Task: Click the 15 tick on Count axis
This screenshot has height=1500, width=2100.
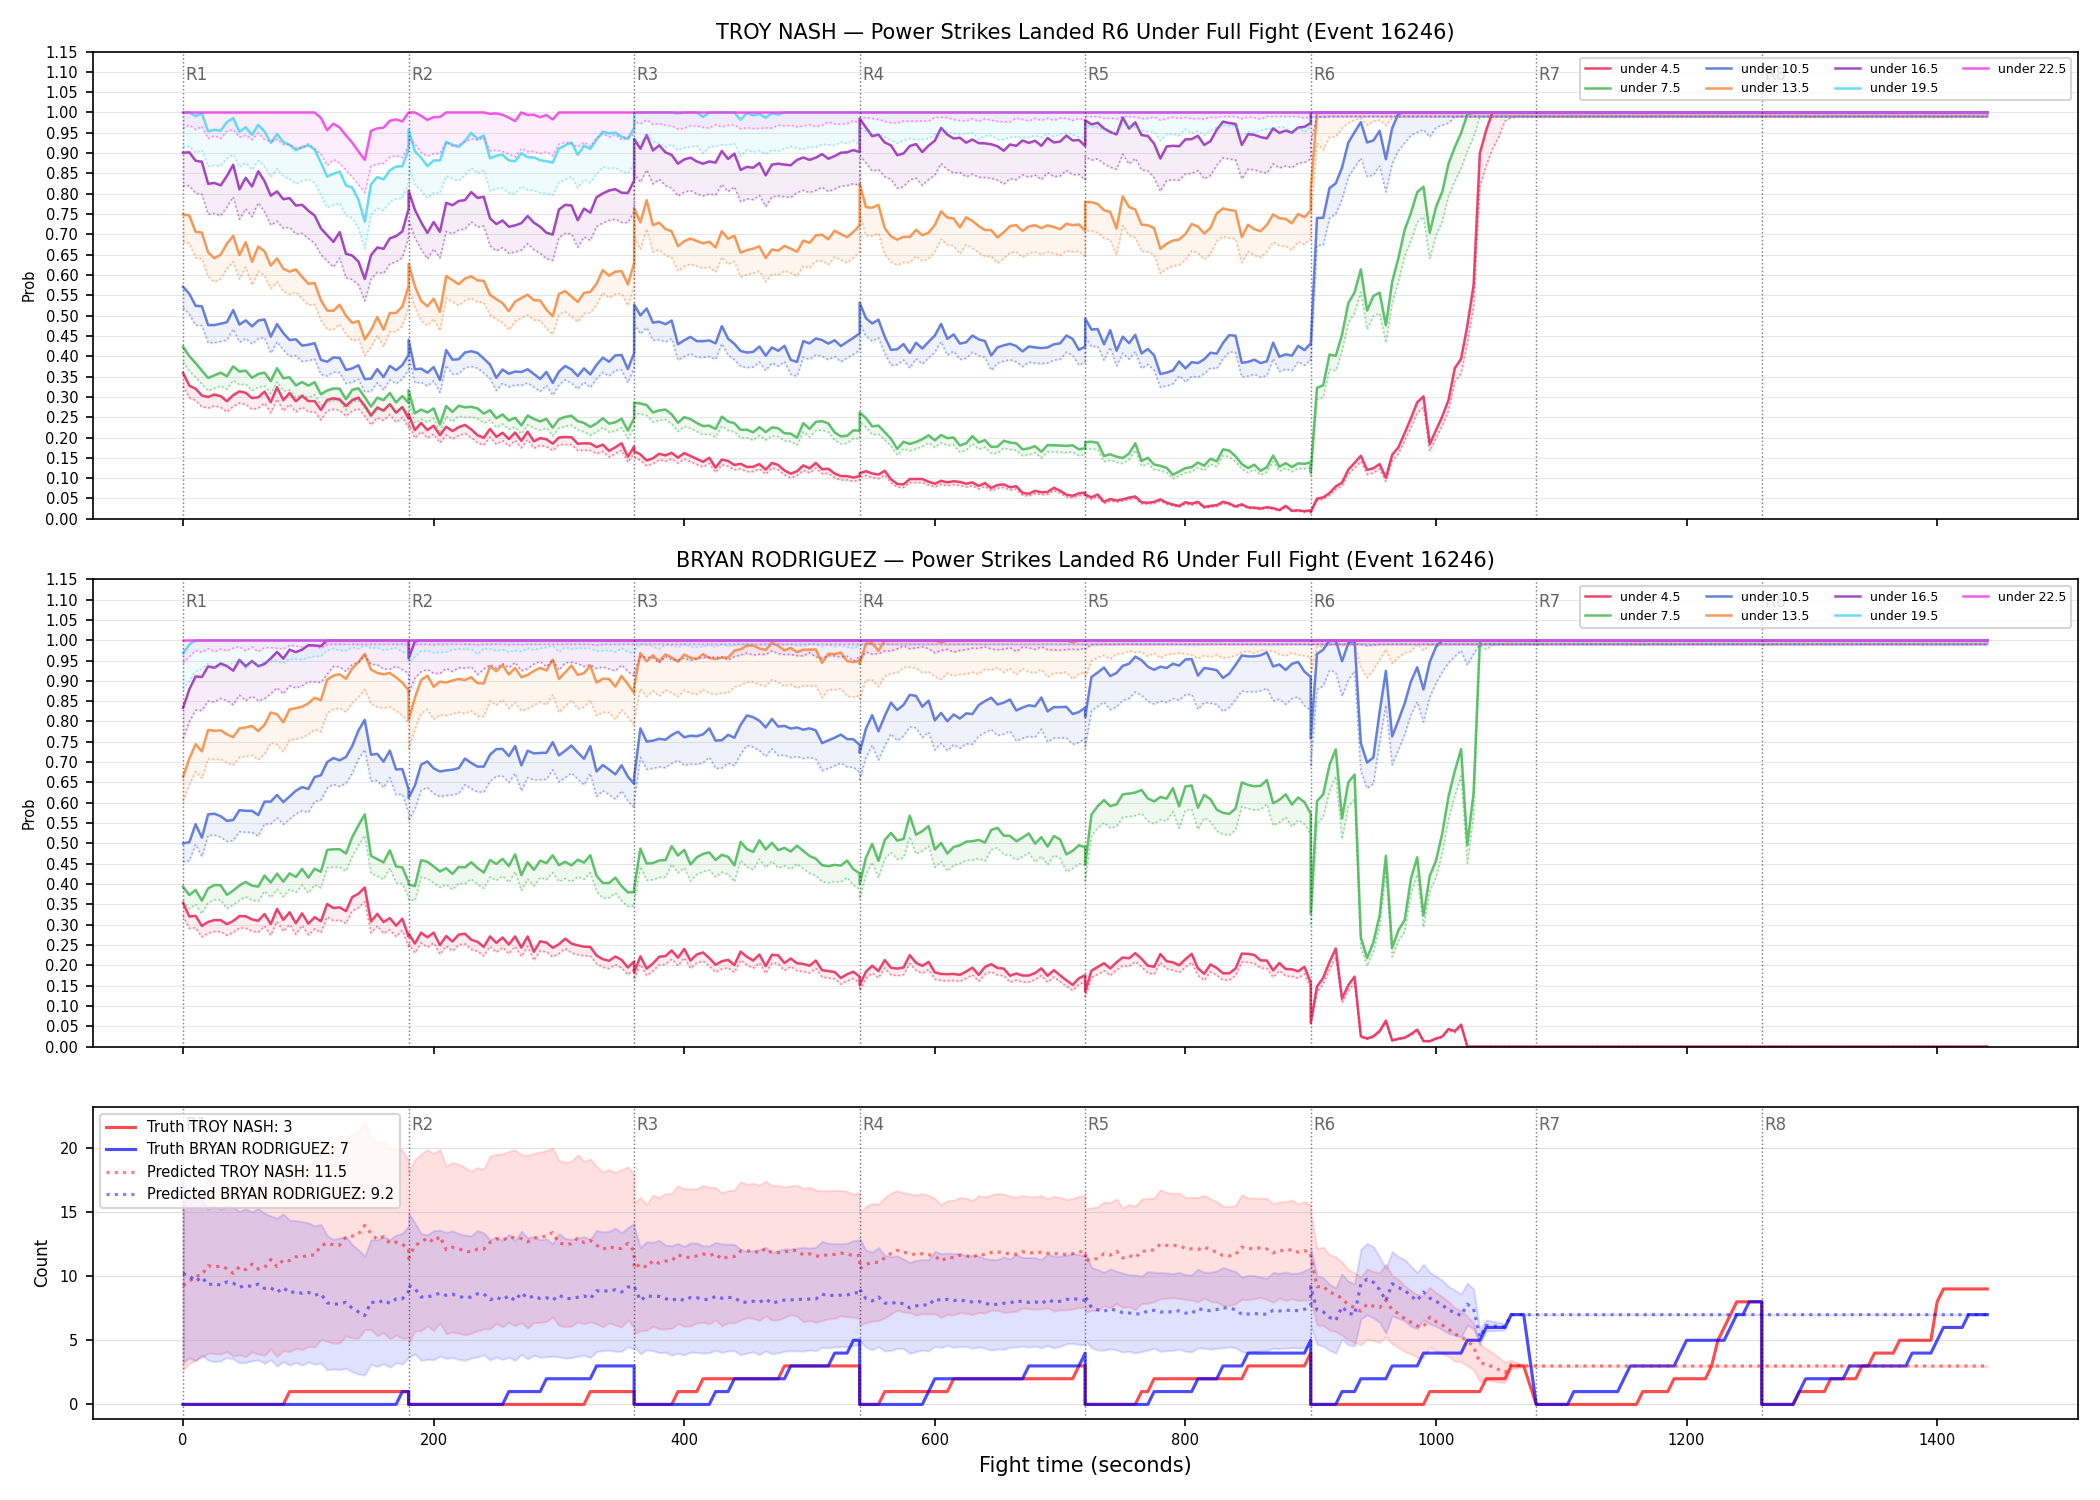Action: coord(69,1212)
